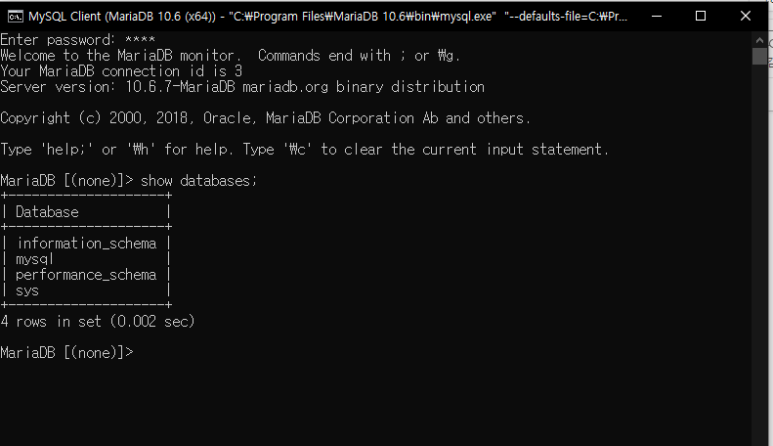
Task: Click the 'Server version: 10.6.7-MariaDB' line
Action: pyautogui.click(x=242, y=87)
